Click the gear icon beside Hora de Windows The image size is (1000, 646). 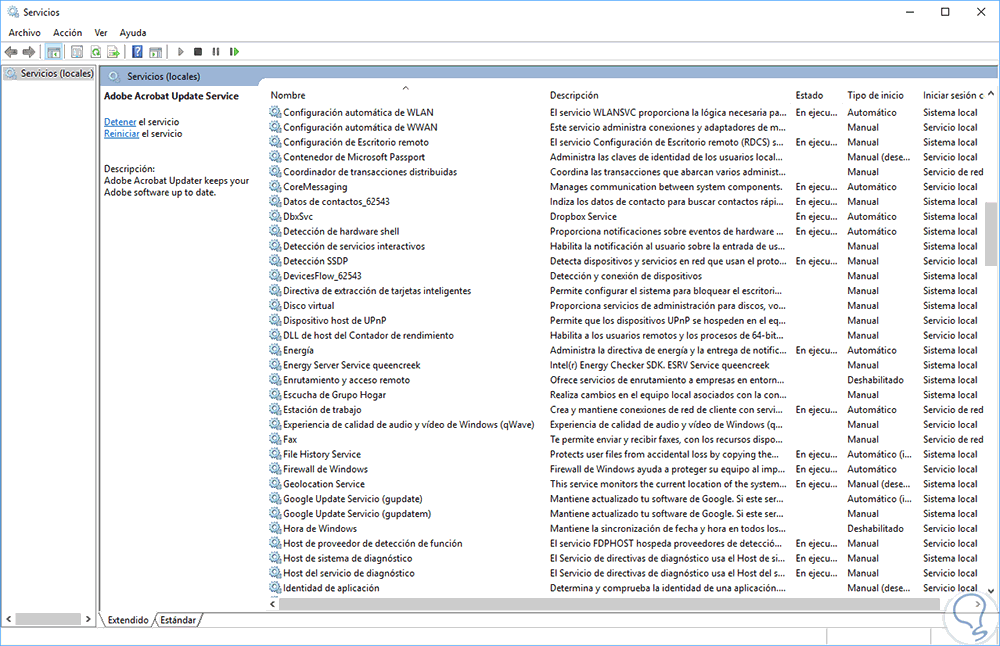point(275,528)
